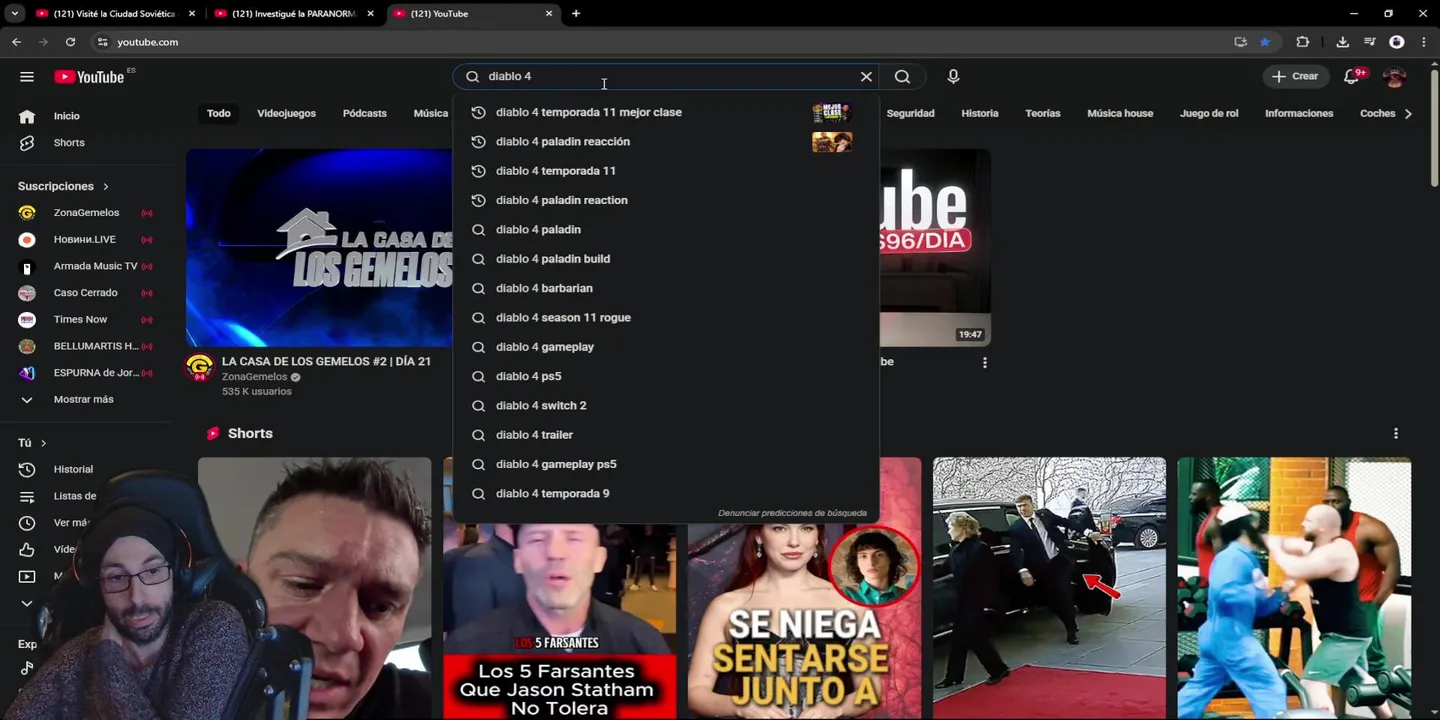
Task: Bookmark this page with star icon
Action: click(1265, 42)
